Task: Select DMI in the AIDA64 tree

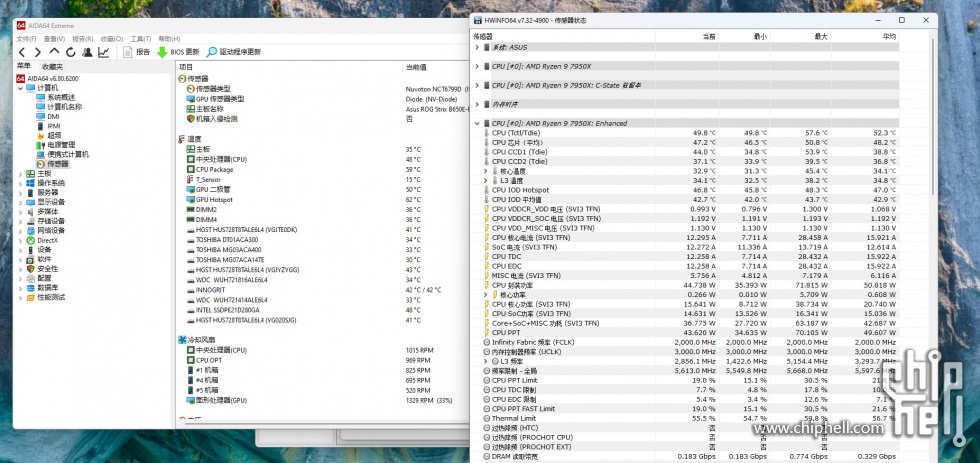Action: click(48, 116)
